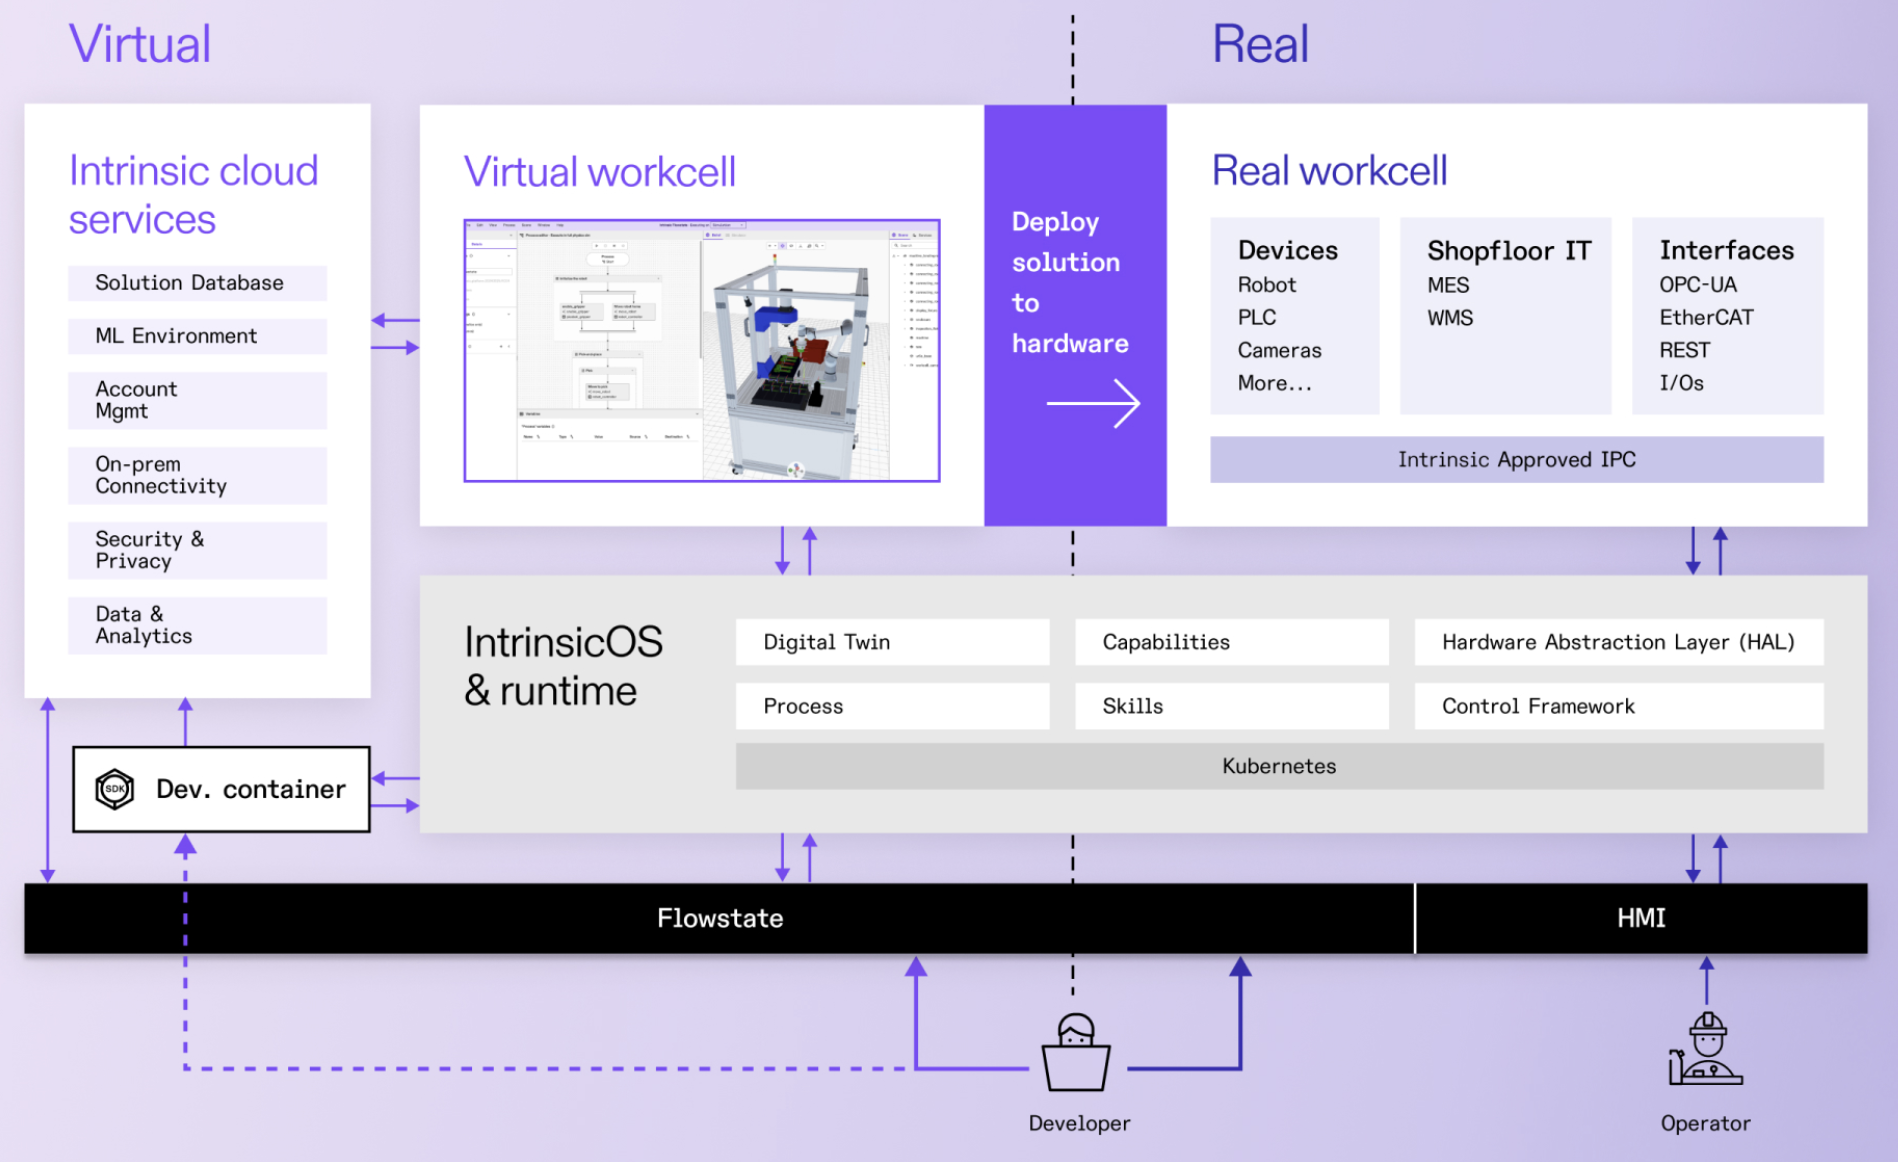Open the Security & Privacy box
This screenshot has width=1898, height=1162.
click(197, 550)
